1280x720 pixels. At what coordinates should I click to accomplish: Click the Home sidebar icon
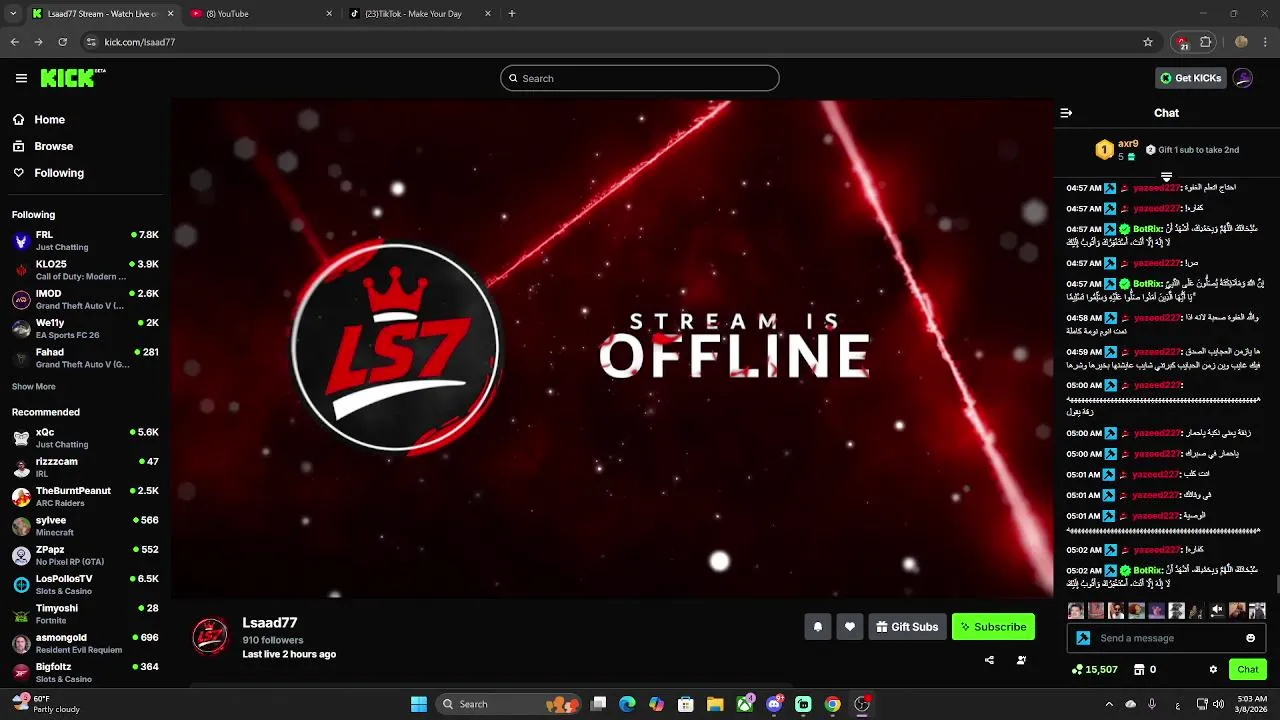(18, 119)
